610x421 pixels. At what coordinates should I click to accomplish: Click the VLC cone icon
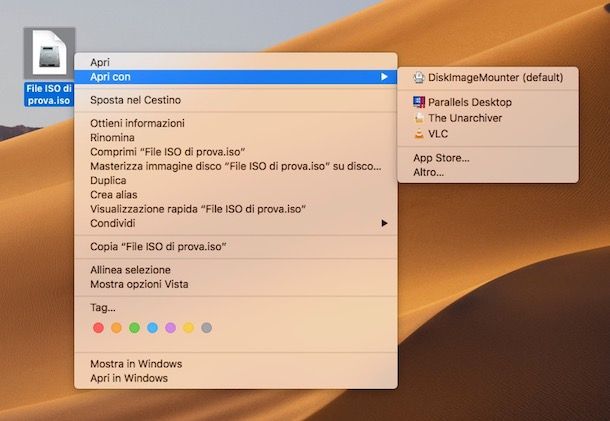click(x=419, y=134)
